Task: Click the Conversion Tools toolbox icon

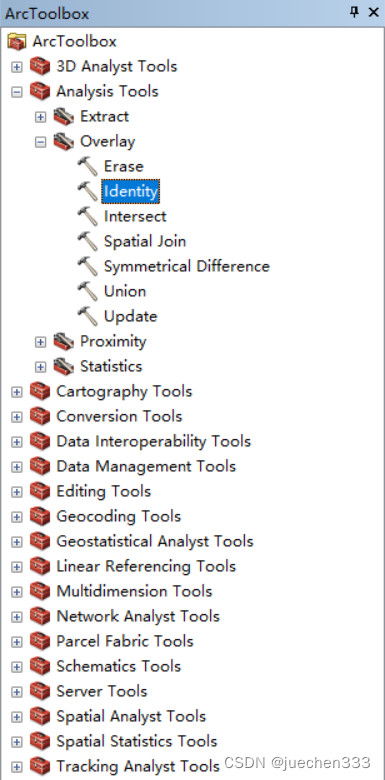Action: click(x=40, y=416)
